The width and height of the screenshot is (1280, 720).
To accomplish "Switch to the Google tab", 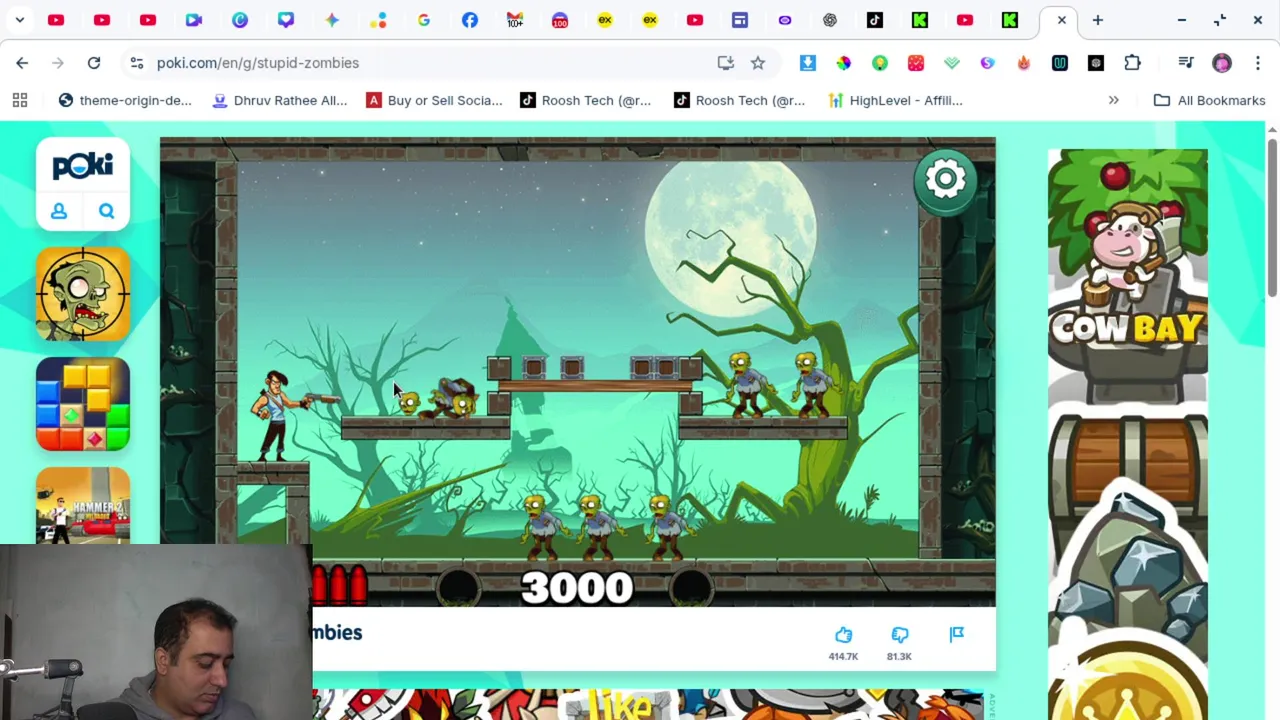I will pyautogui.click(x=424, y=20).
